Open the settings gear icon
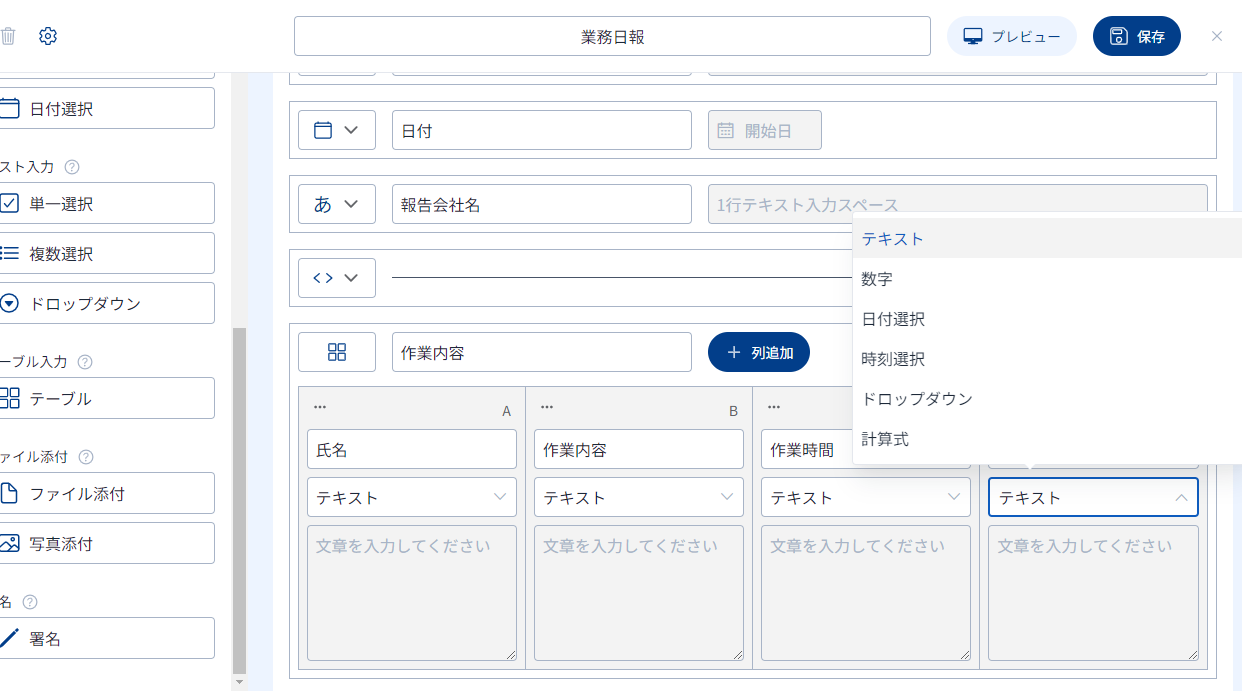This screenshot has height=699, width=1242. [x=48, y=36]
